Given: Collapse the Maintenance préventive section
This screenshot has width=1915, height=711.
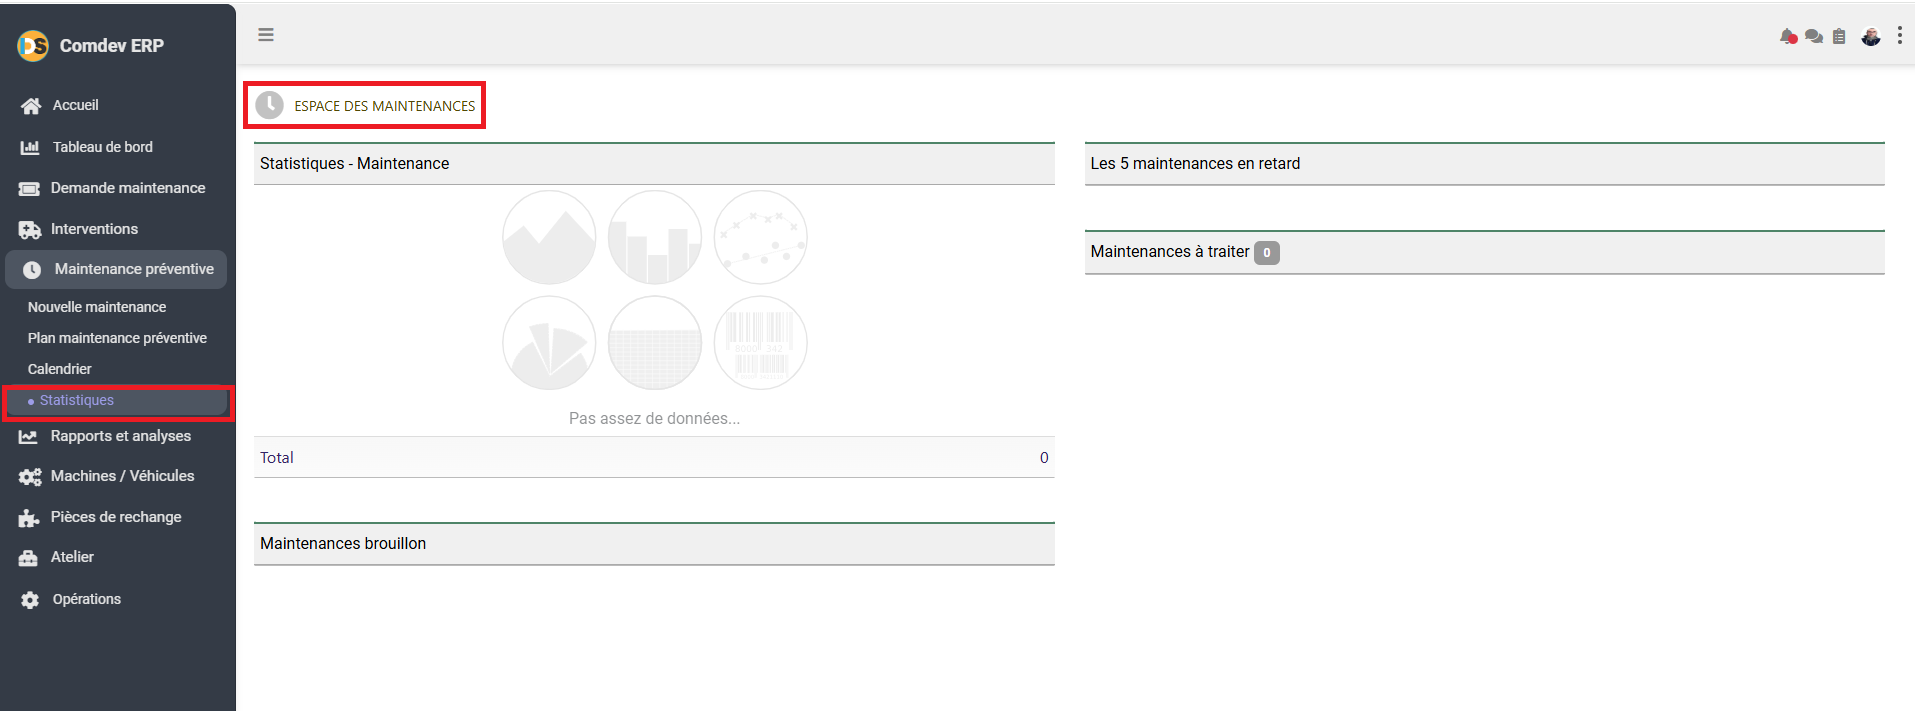Looking at the screenshot, I should point(117,269).
